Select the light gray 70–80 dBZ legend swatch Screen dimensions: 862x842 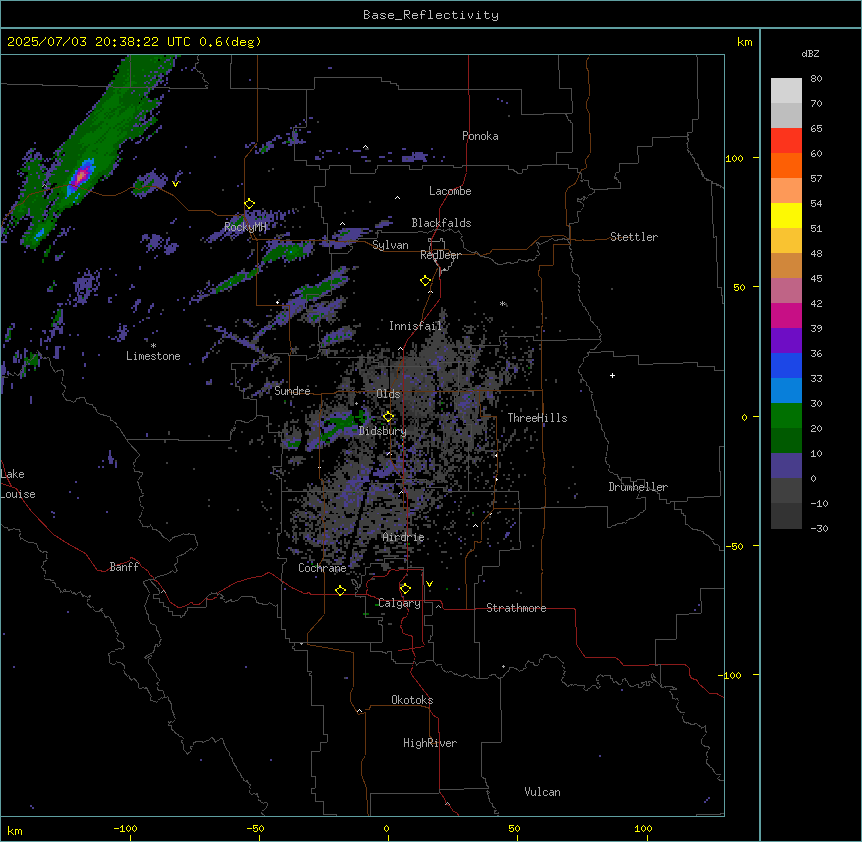coord(786,91)
